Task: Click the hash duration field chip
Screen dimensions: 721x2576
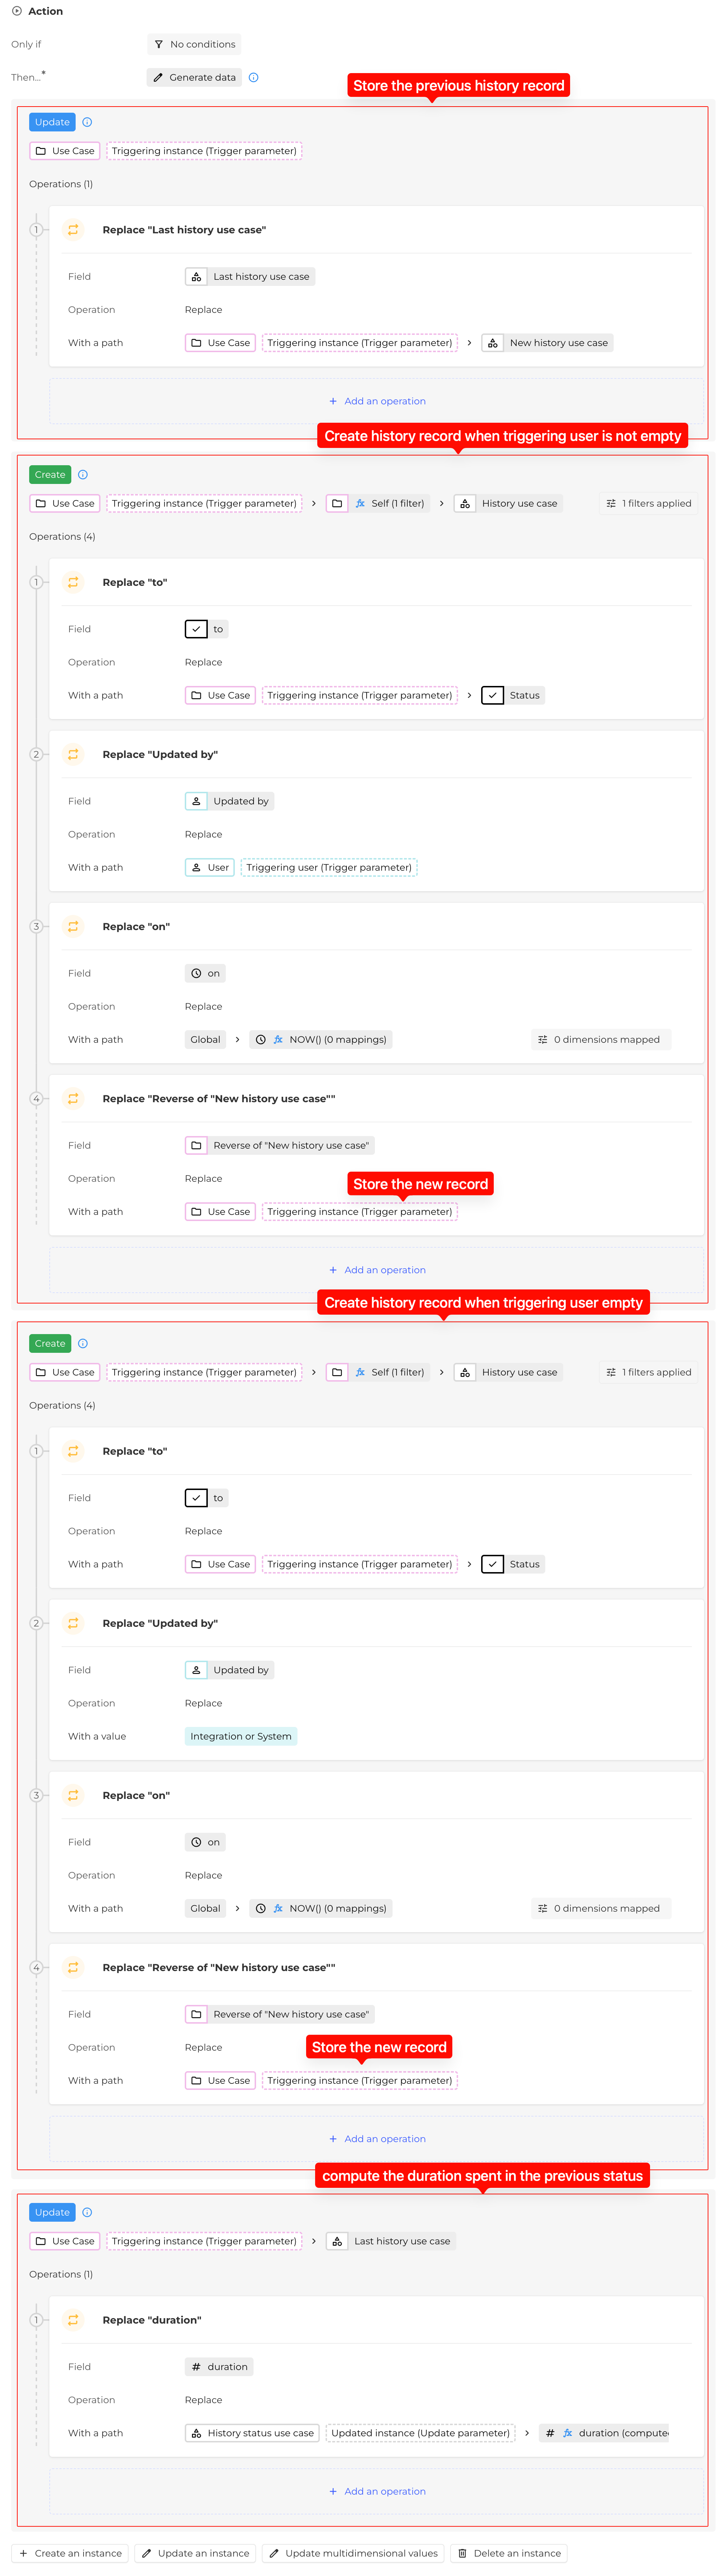Action: (x=219, y=2367)
